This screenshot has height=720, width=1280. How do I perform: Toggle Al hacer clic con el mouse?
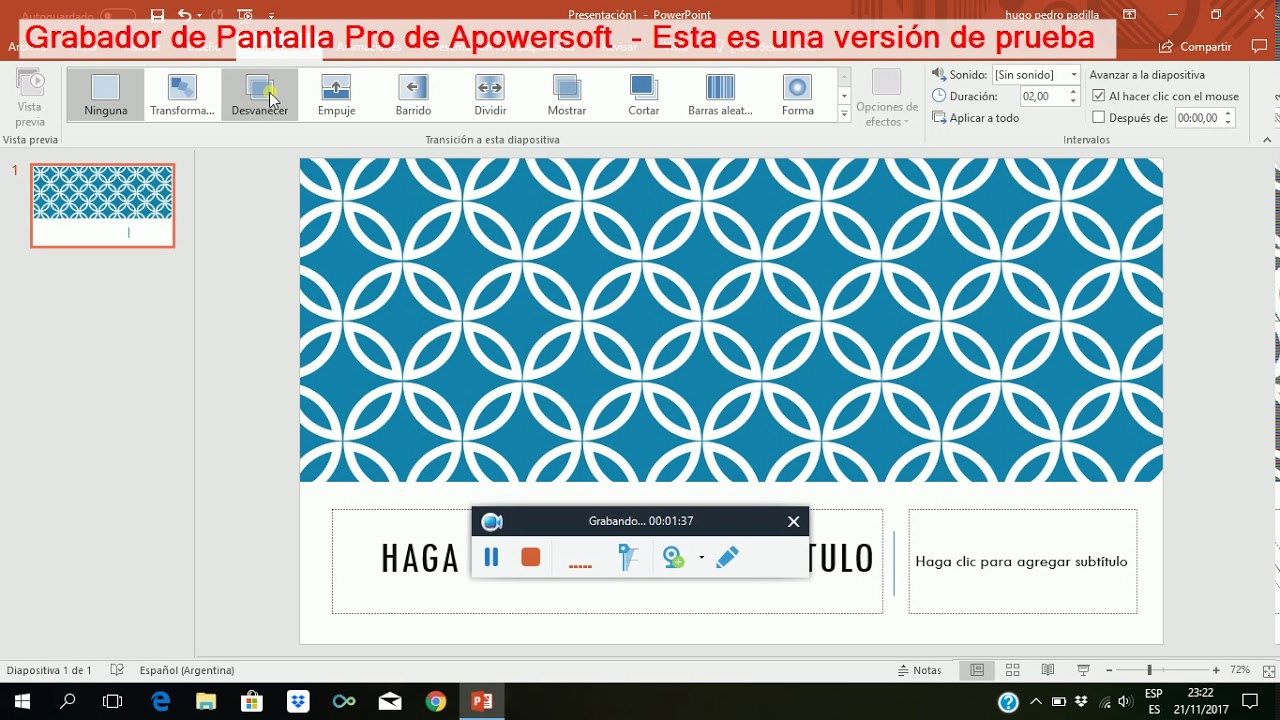pyautogui.click(x=1165, y=96)
